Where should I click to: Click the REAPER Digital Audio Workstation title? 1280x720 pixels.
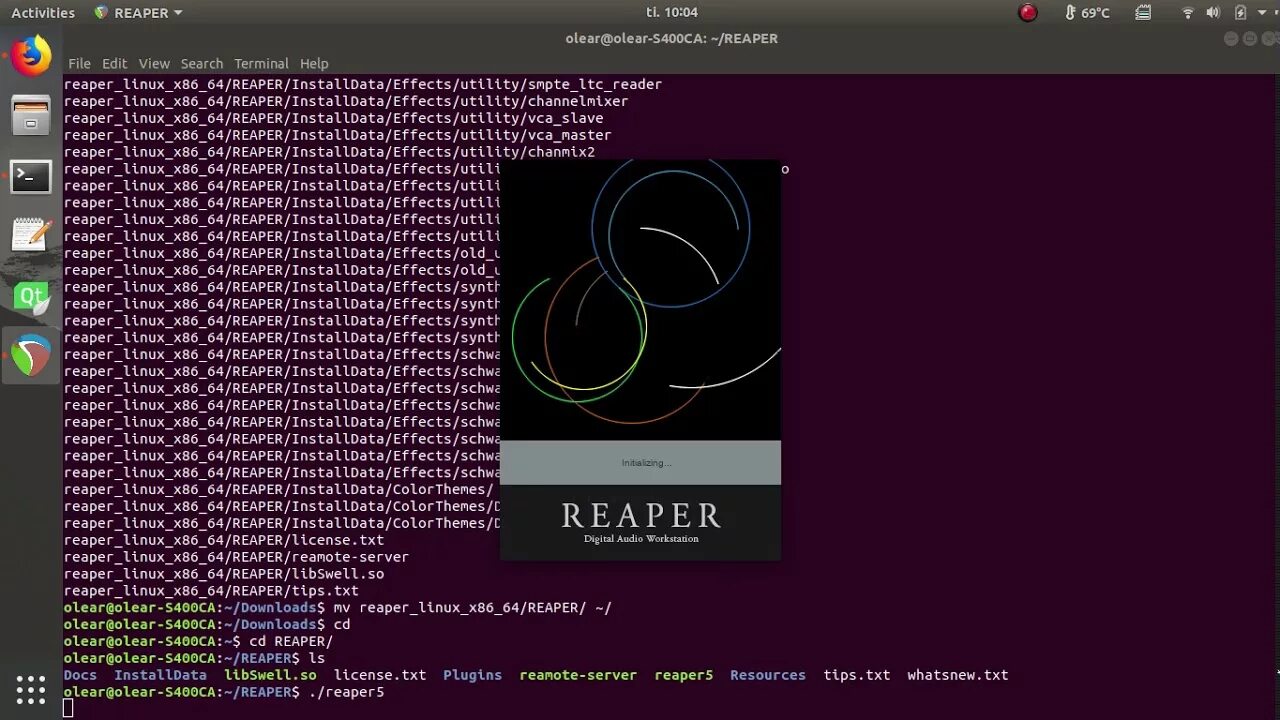coord(641,523)
